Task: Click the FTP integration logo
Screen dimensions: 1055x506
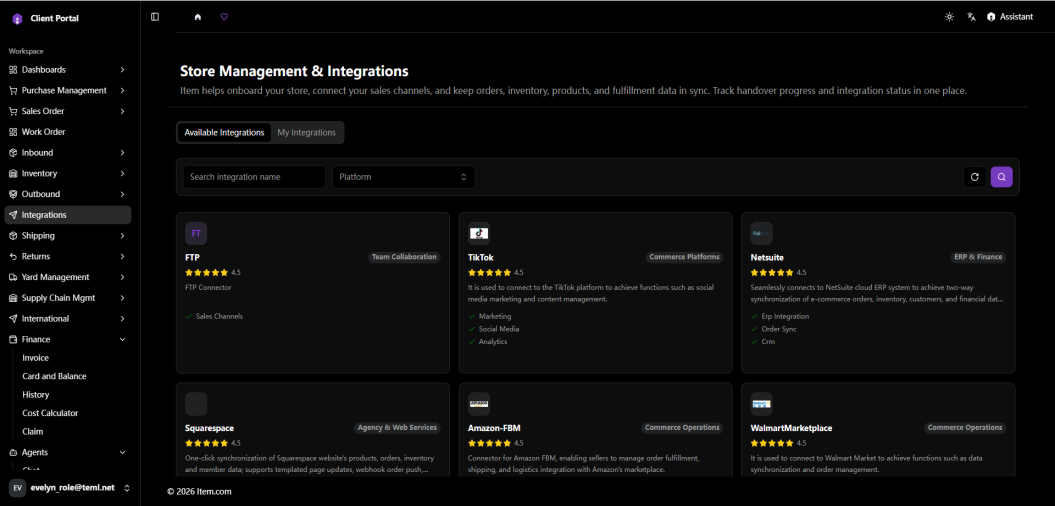Action: (196, 233)
